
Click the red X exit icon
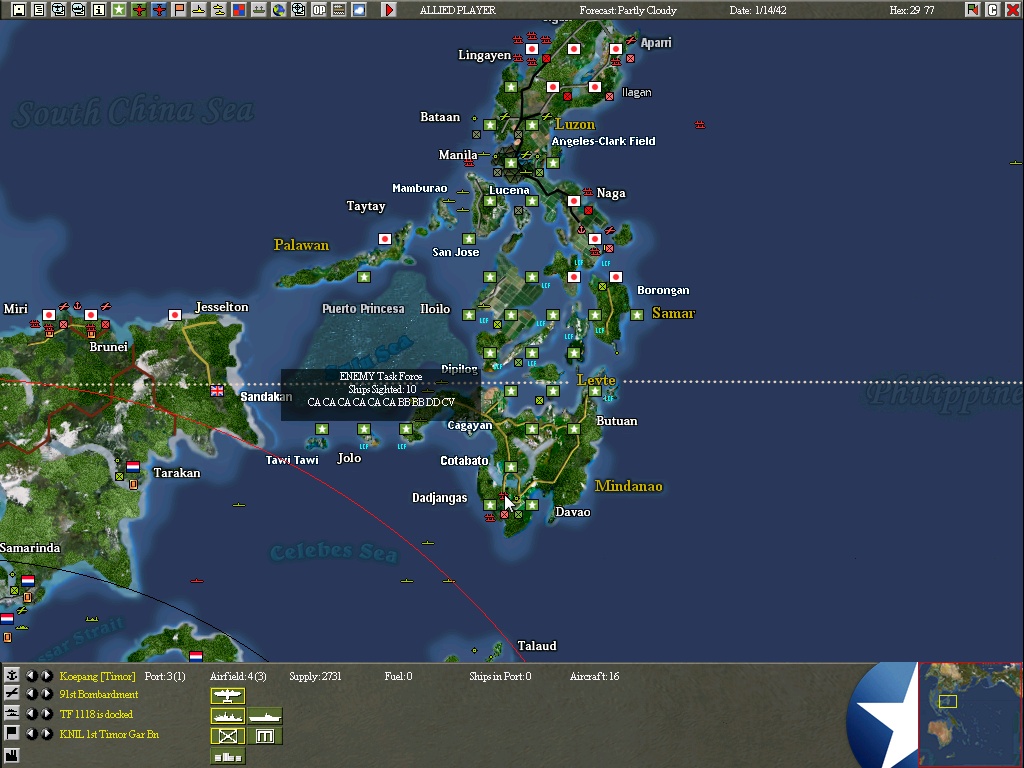pyautogui.click(x=1012, y=10)
